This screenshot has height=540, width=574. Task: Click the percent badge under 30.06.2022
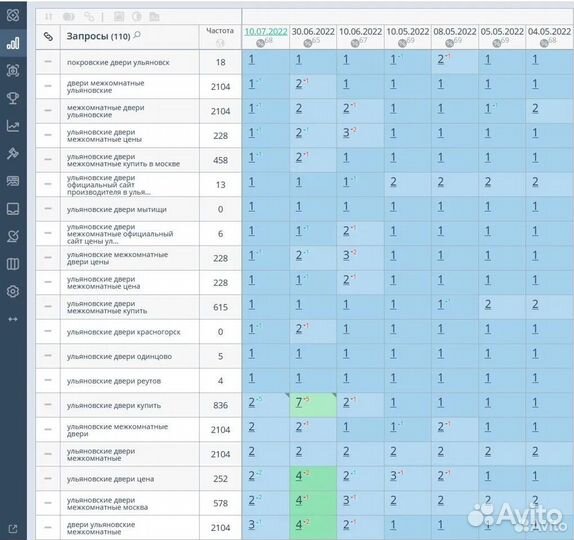(308, 43)
